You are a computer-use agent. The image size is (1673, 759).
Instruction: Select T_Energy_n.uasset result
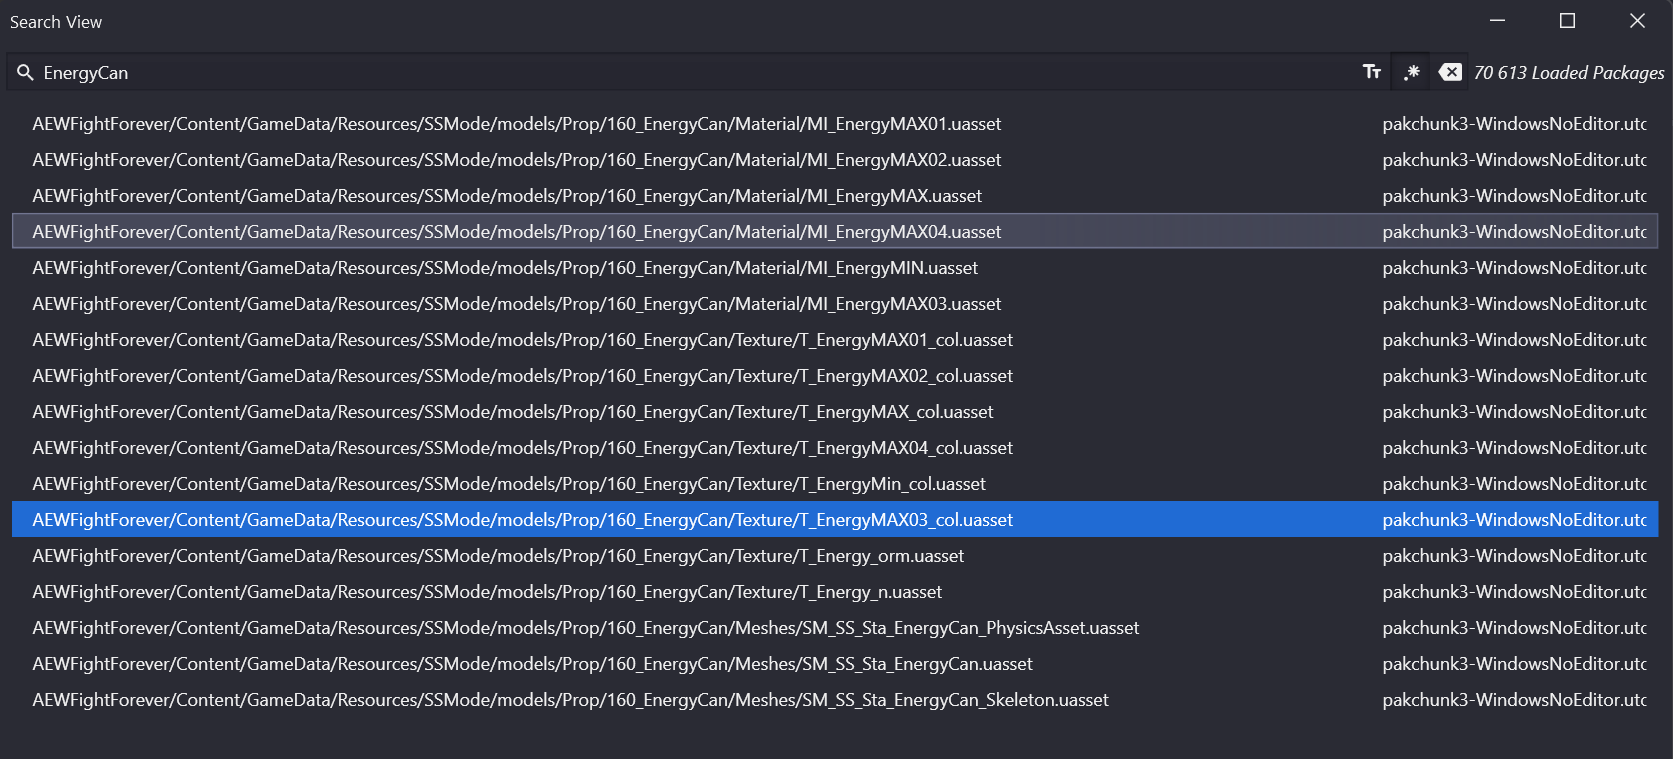click(x=835, y=592)
